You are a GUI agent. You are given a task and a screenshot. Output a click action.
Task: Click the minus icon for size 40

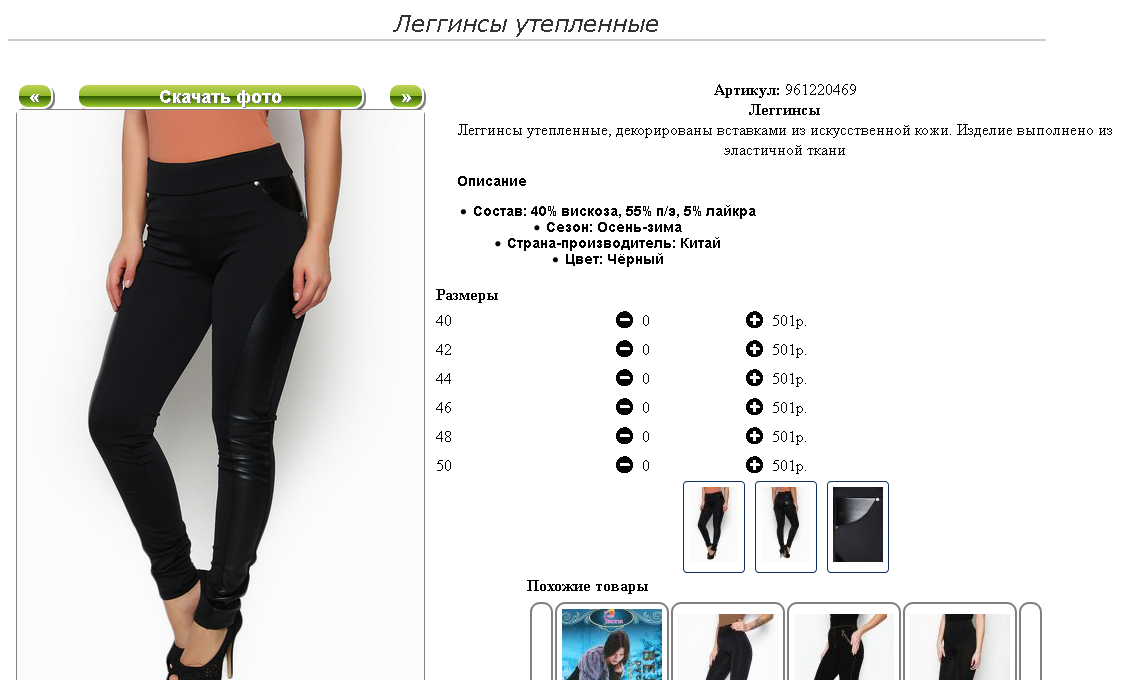click(x=624, y=320)
